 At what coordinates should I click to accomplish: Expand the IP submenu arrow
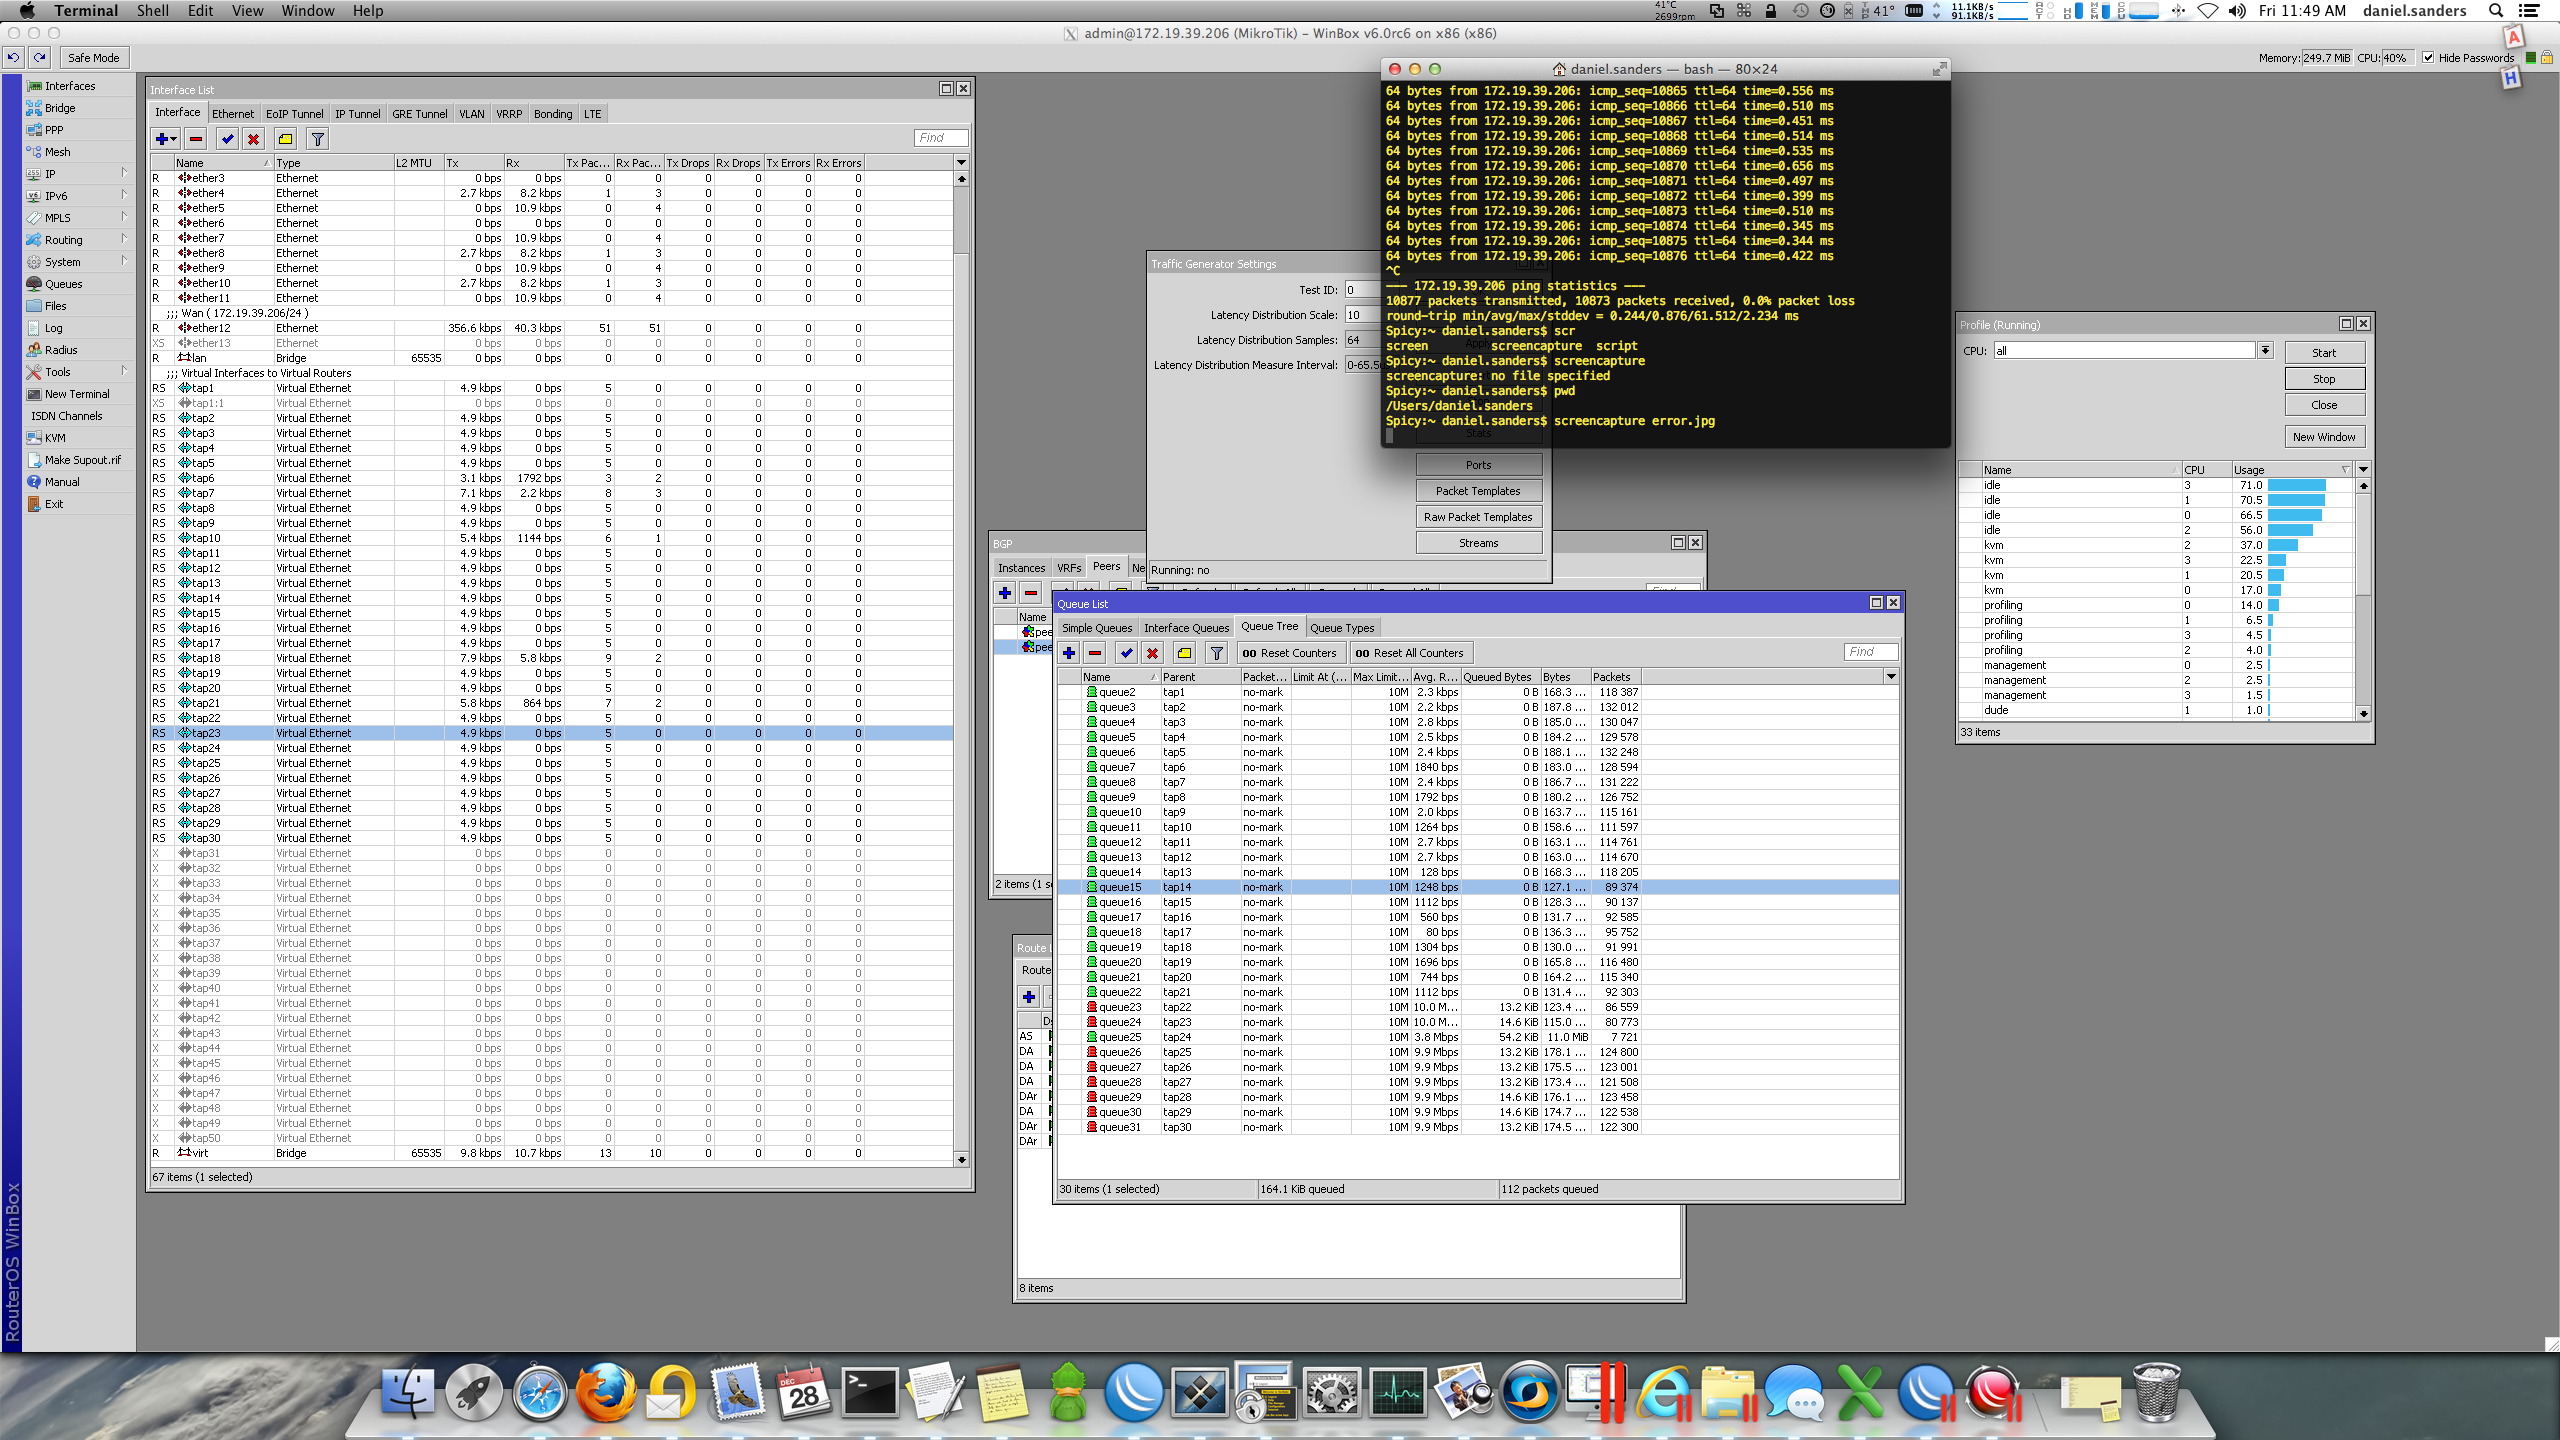tap(125, 173)
